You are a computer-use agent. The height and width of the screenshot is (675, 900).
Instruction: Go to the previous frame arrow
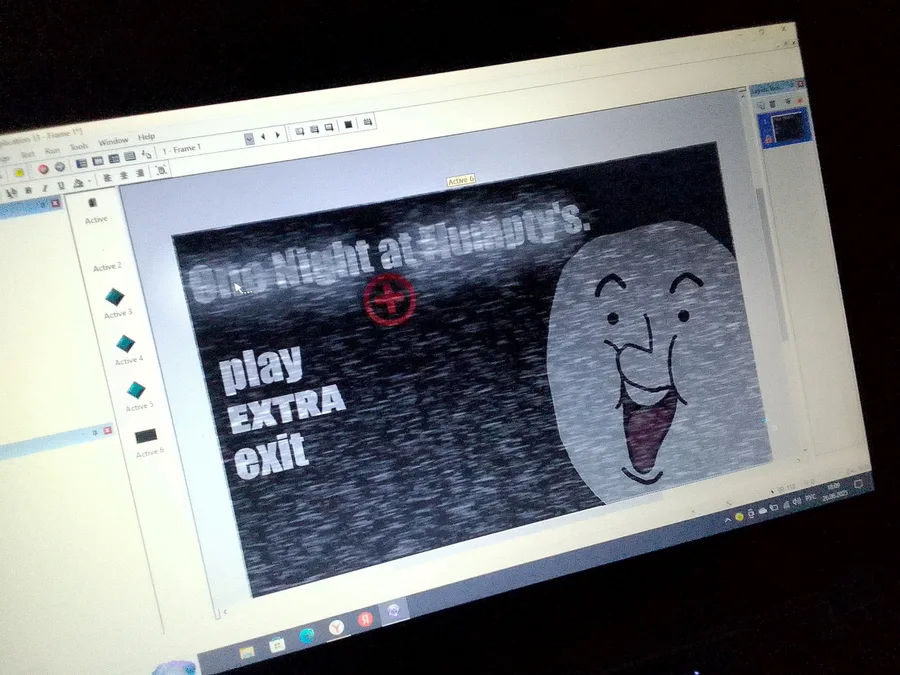(x=263, y=137)
